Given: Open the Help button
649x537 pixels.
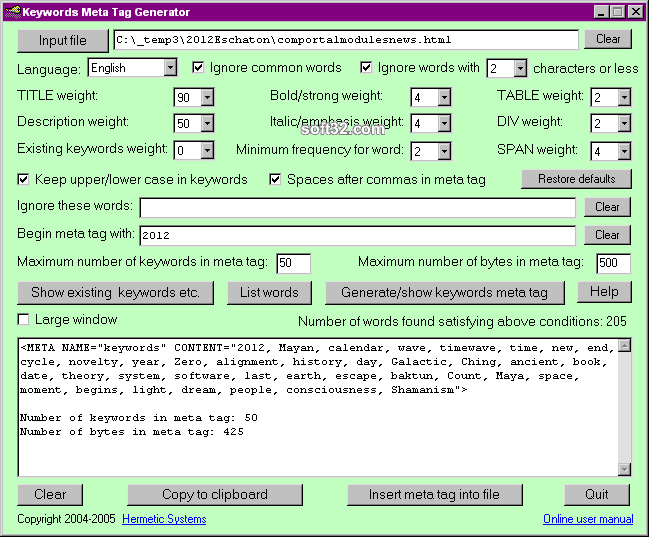Looking at the screenshot, I should coord(604,291).
